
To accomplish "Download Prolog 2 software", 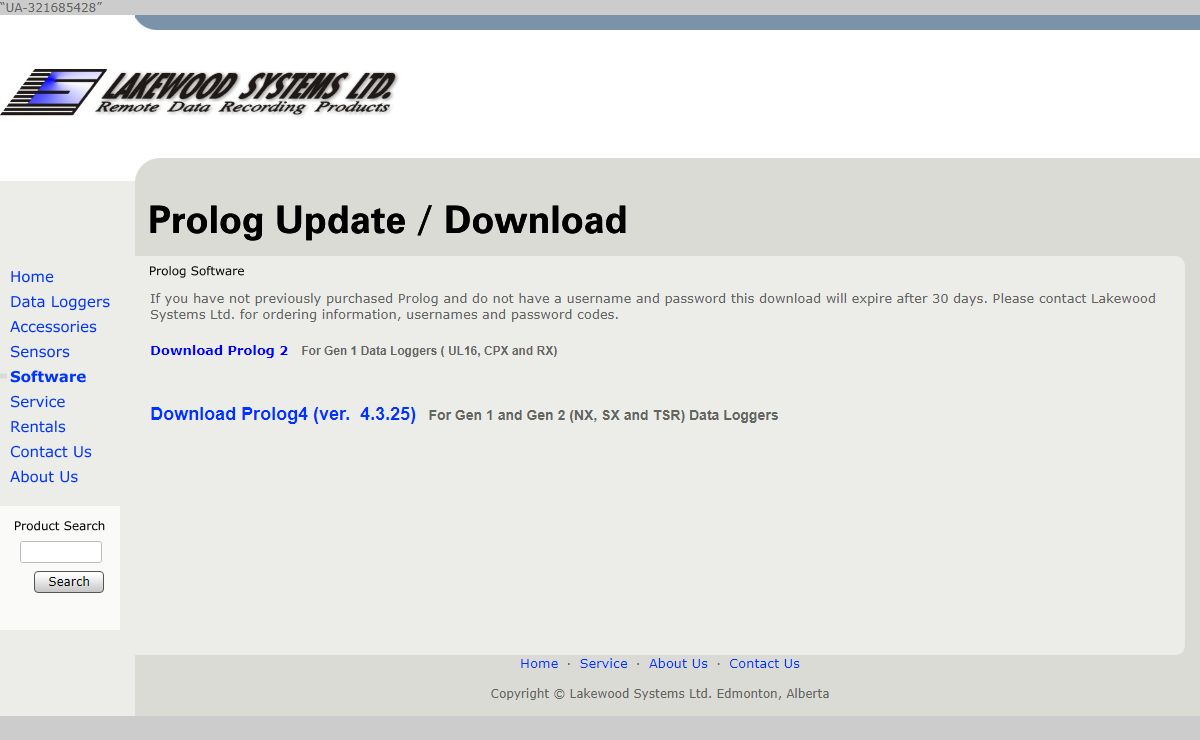I will (219, 351).
